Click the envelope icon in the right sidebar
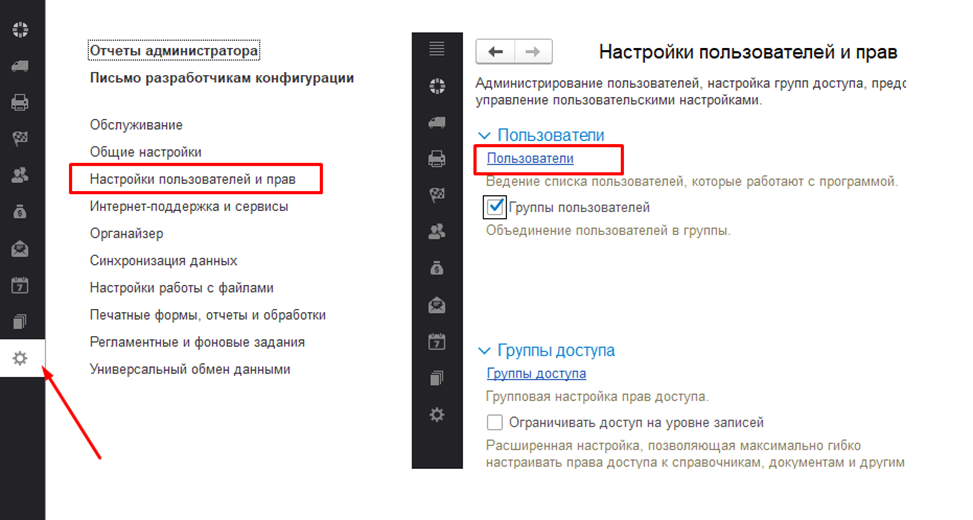Screen dimensions: 973x520 tap(436, 305)
